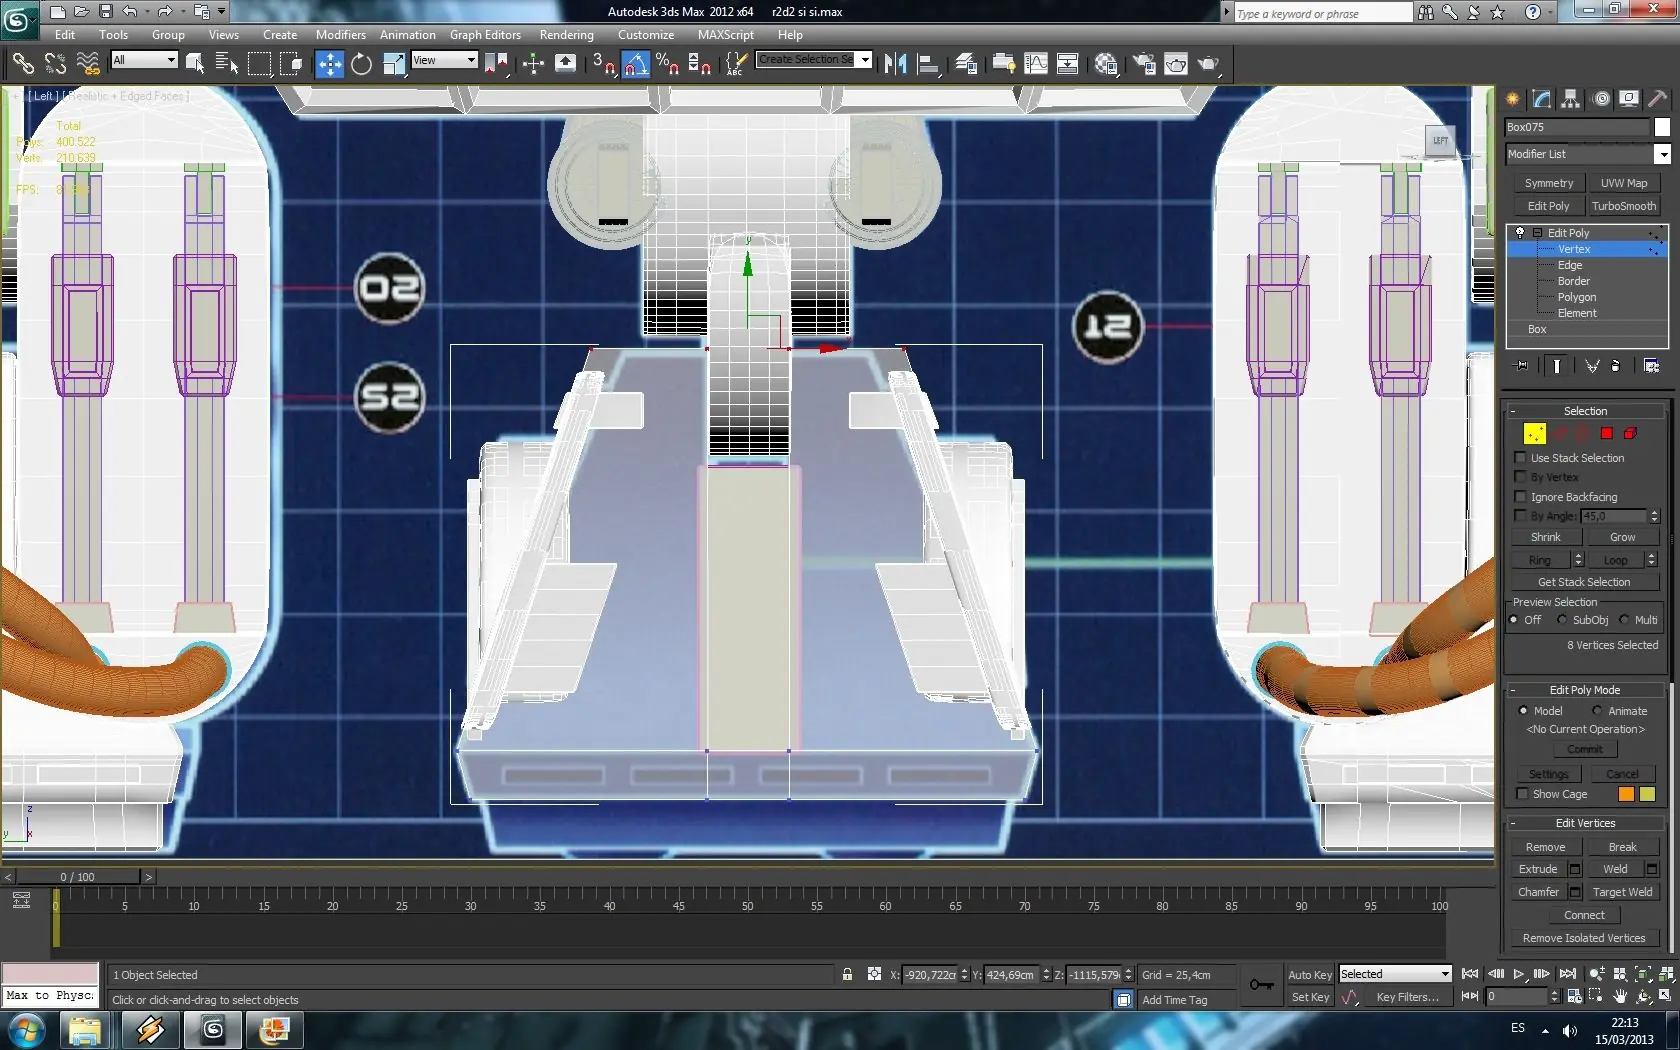
Task: Click the yellow cage color swatch
Action: click(x=1647, y=794)
